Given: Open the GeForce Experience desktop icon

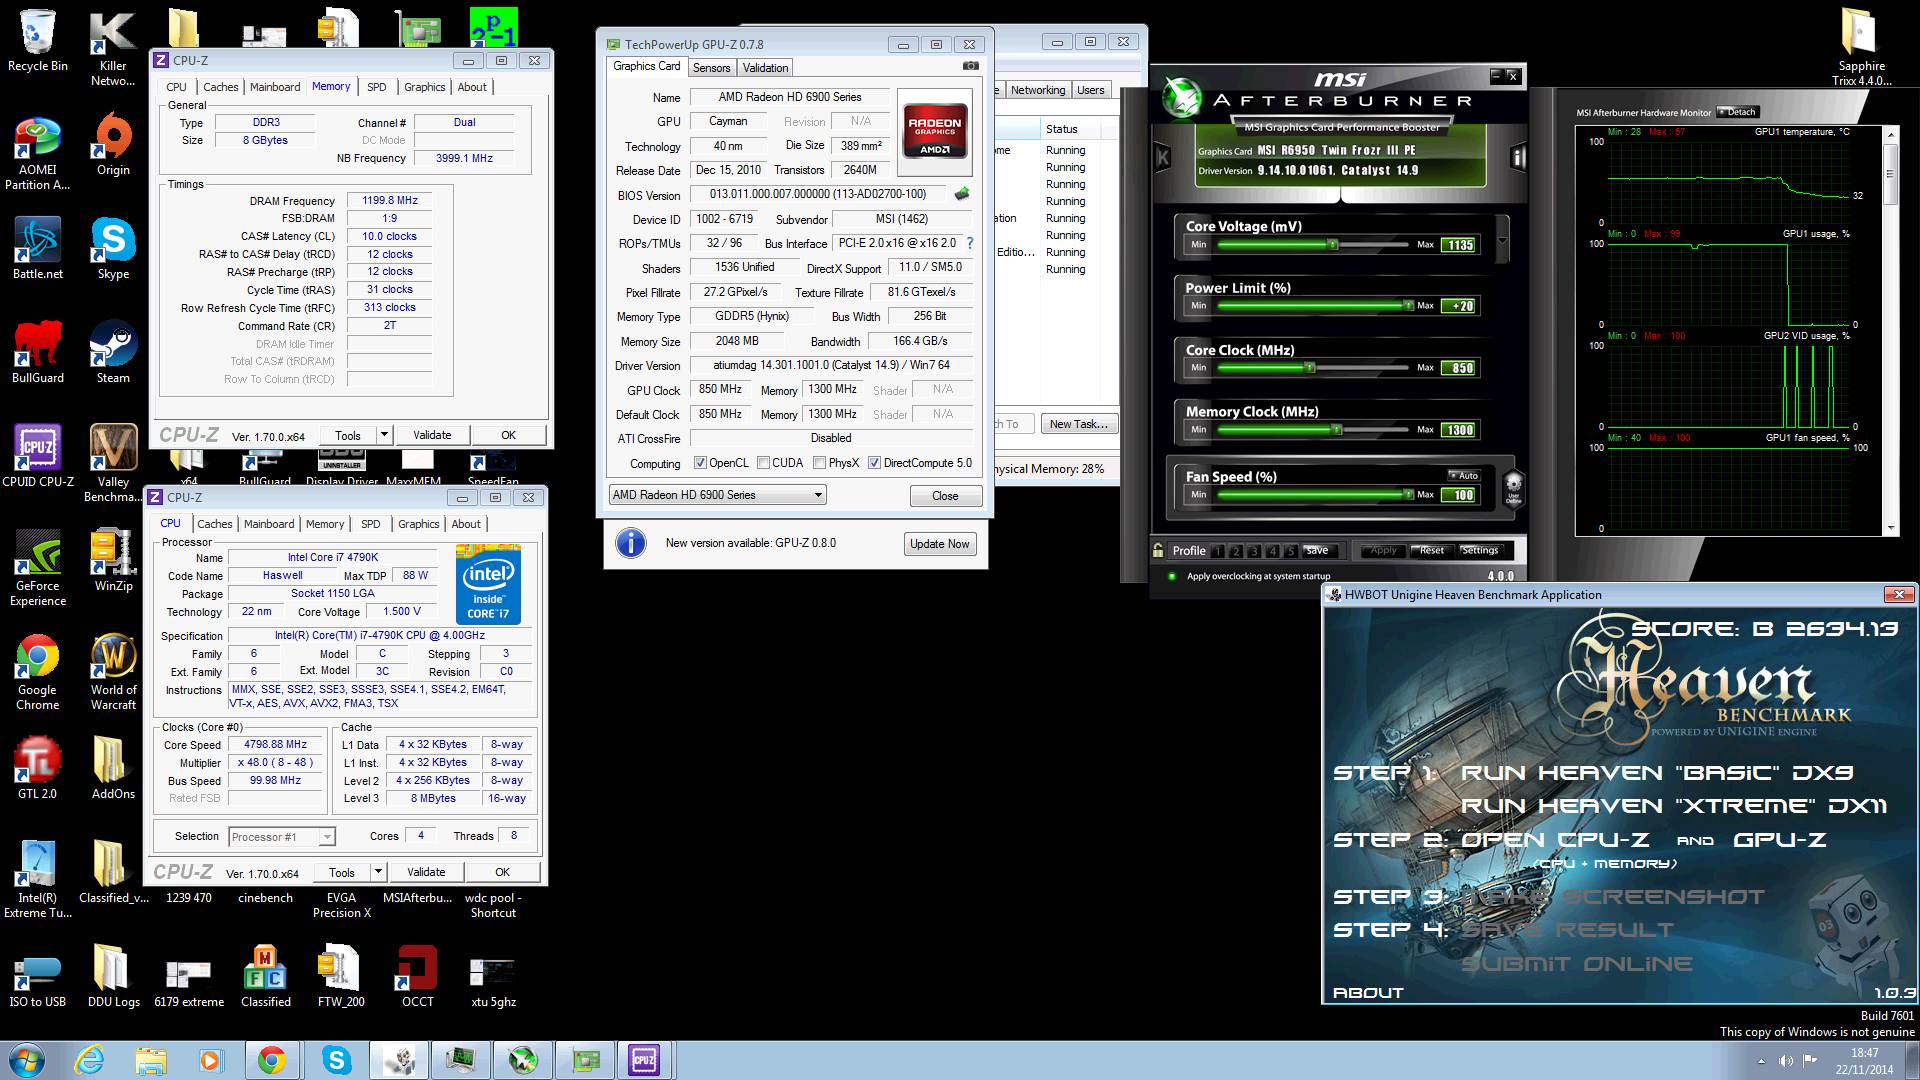Looking at the screenshot, I should click(x=38, y=568).
